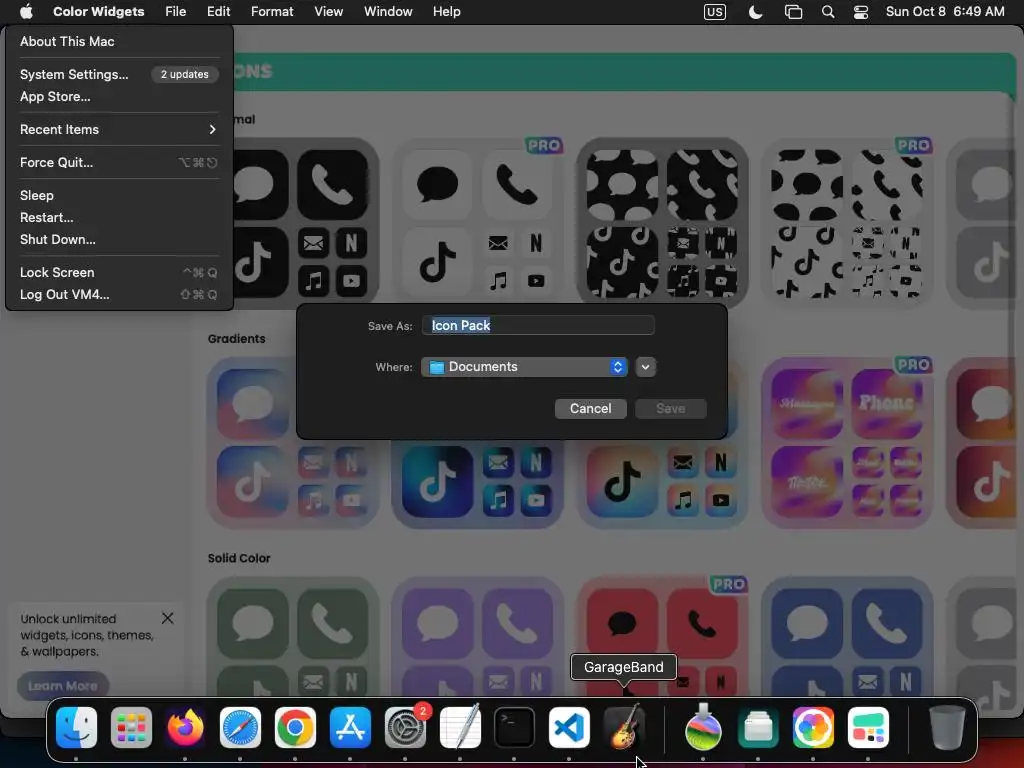Choose Sleep from Apple menu
Screen dimensions: 1024x768
119,195
